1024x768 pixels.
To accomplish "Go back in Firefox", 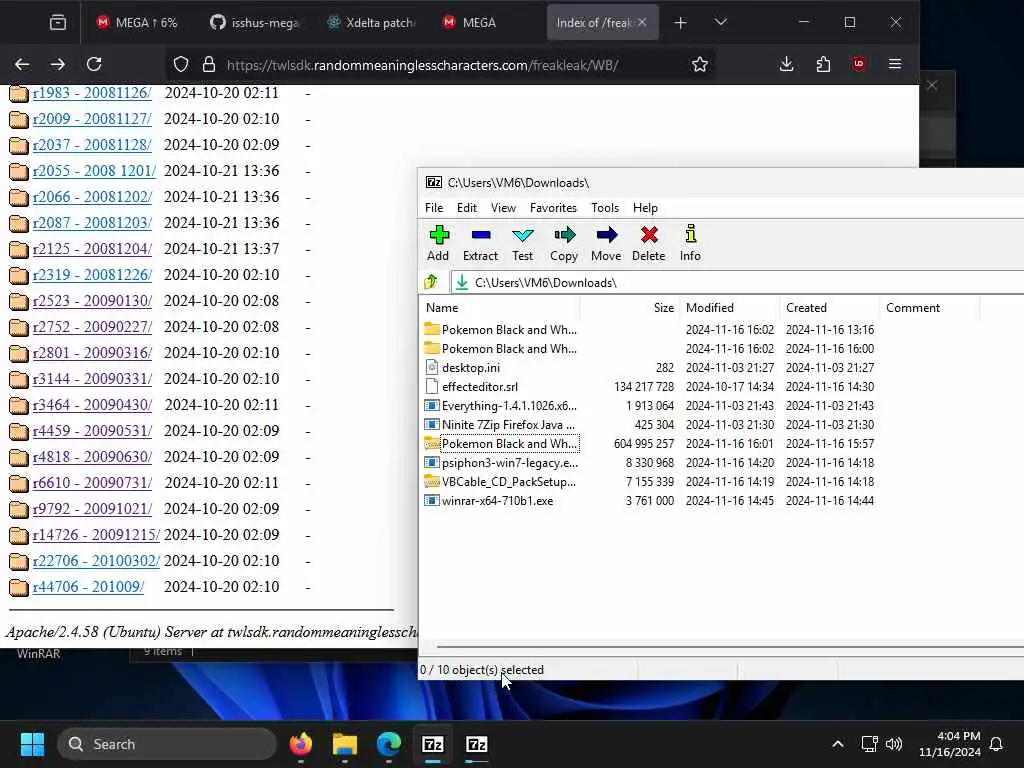I will 22,64.
